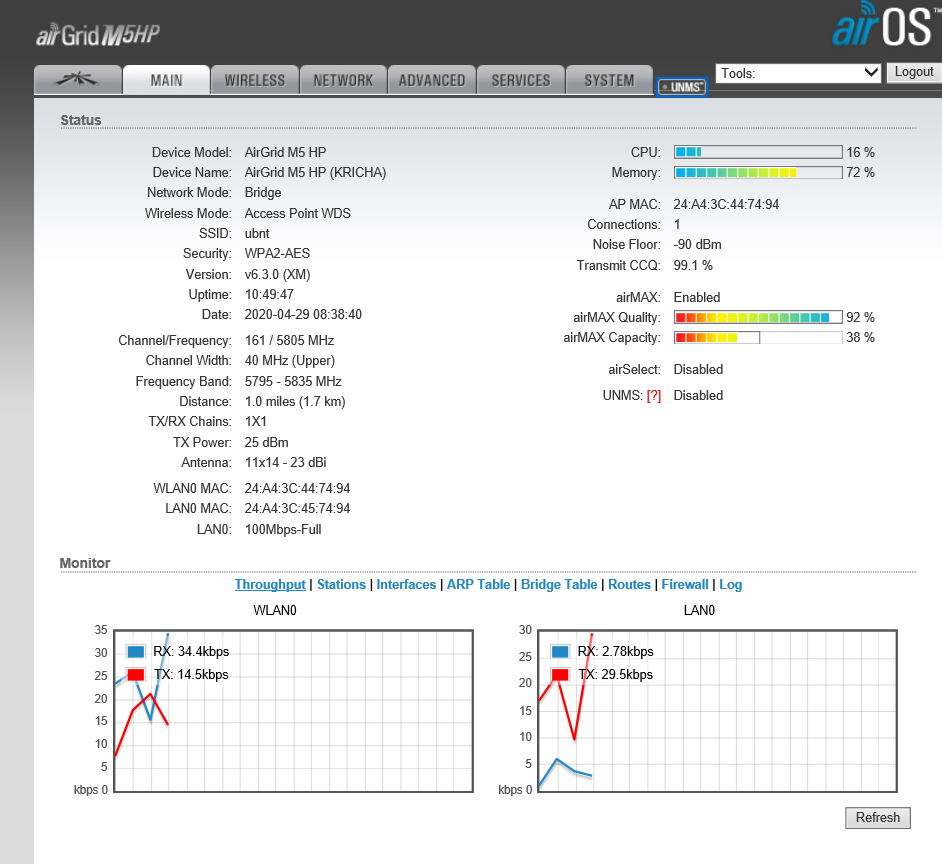The height and width of the screenshot is (864, 942).
Task: Click the UNMS badge icon
Action: (x=682, y=87)
